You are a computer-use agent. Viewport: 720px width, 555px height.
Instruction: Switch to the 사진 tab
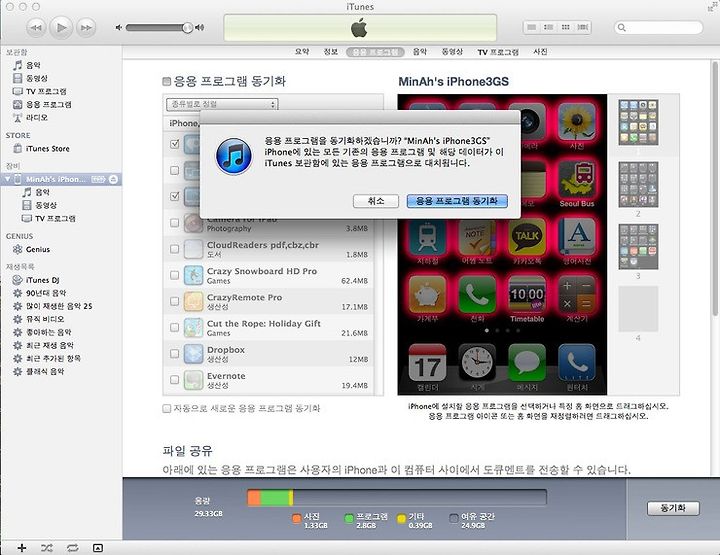point(540,52)
